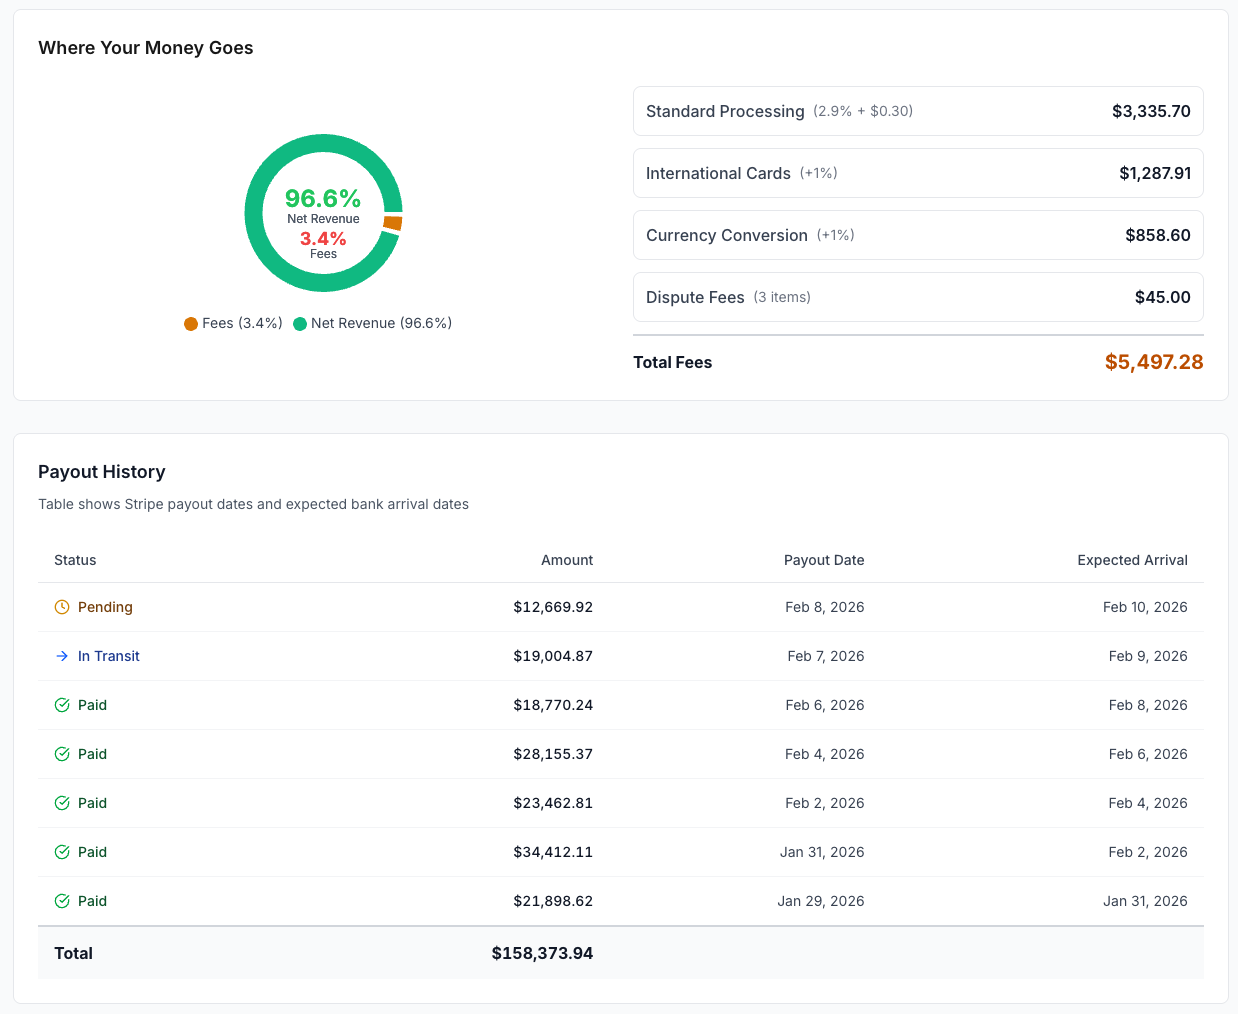The image size is (1238, 1014).
Task: Select the $12,669.92 pending payout amount
Action: 553,607
